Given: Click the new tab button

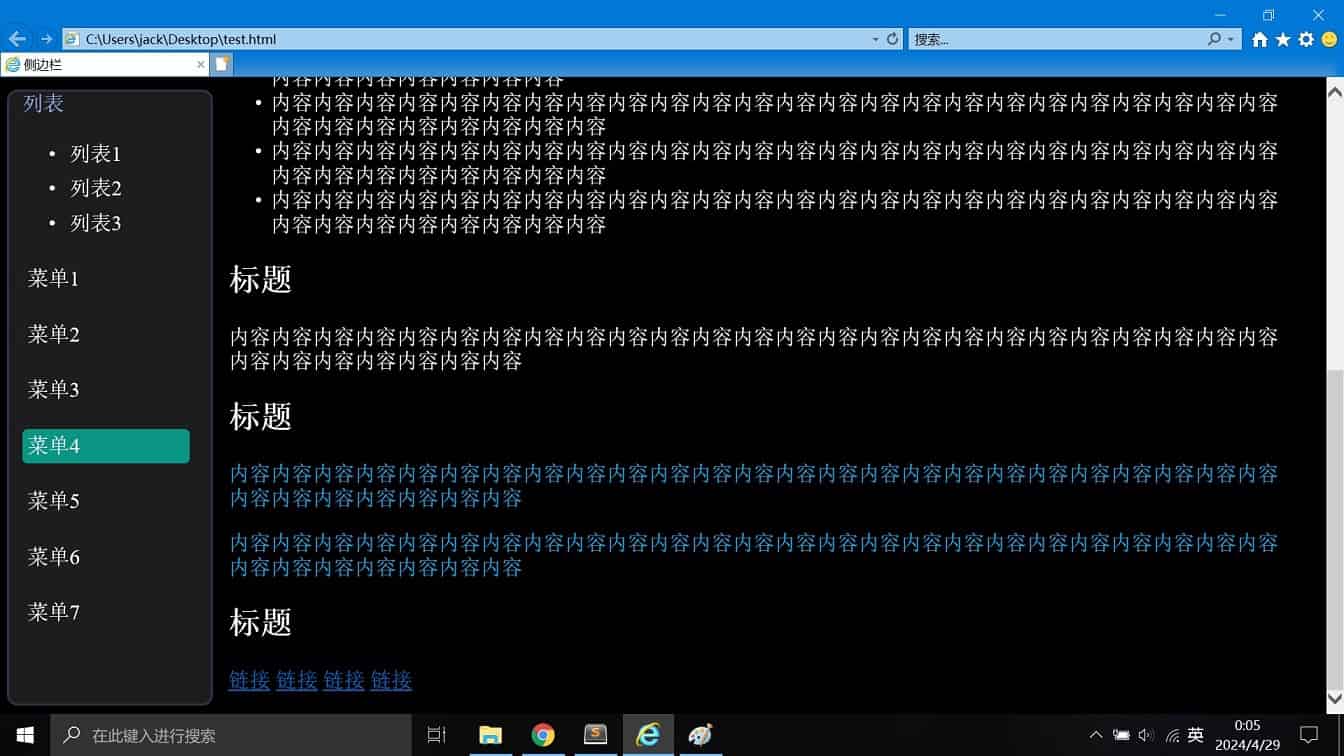Looking at the screenshot, I should [x=222, y=64].
